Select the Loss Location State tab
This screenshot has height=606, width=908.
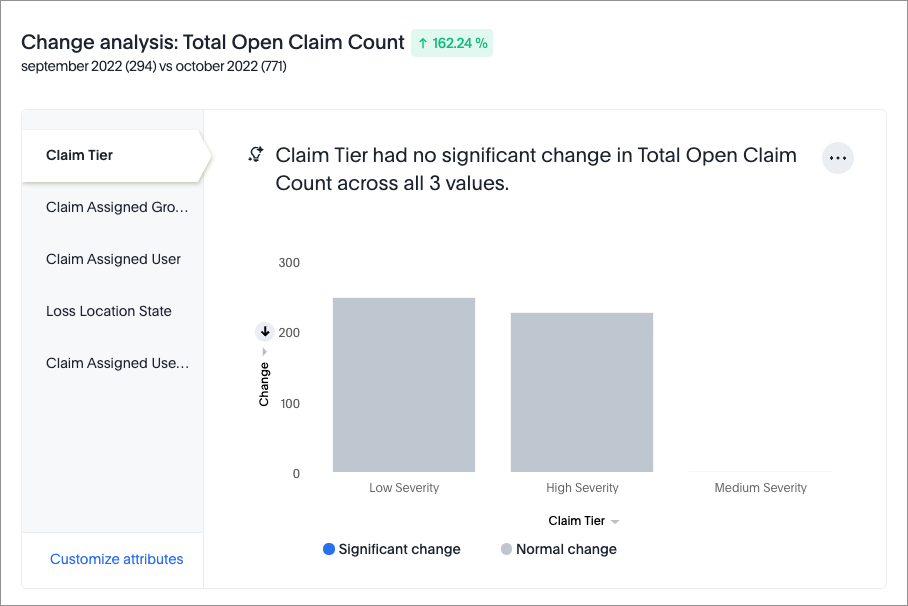pos(109,311)
